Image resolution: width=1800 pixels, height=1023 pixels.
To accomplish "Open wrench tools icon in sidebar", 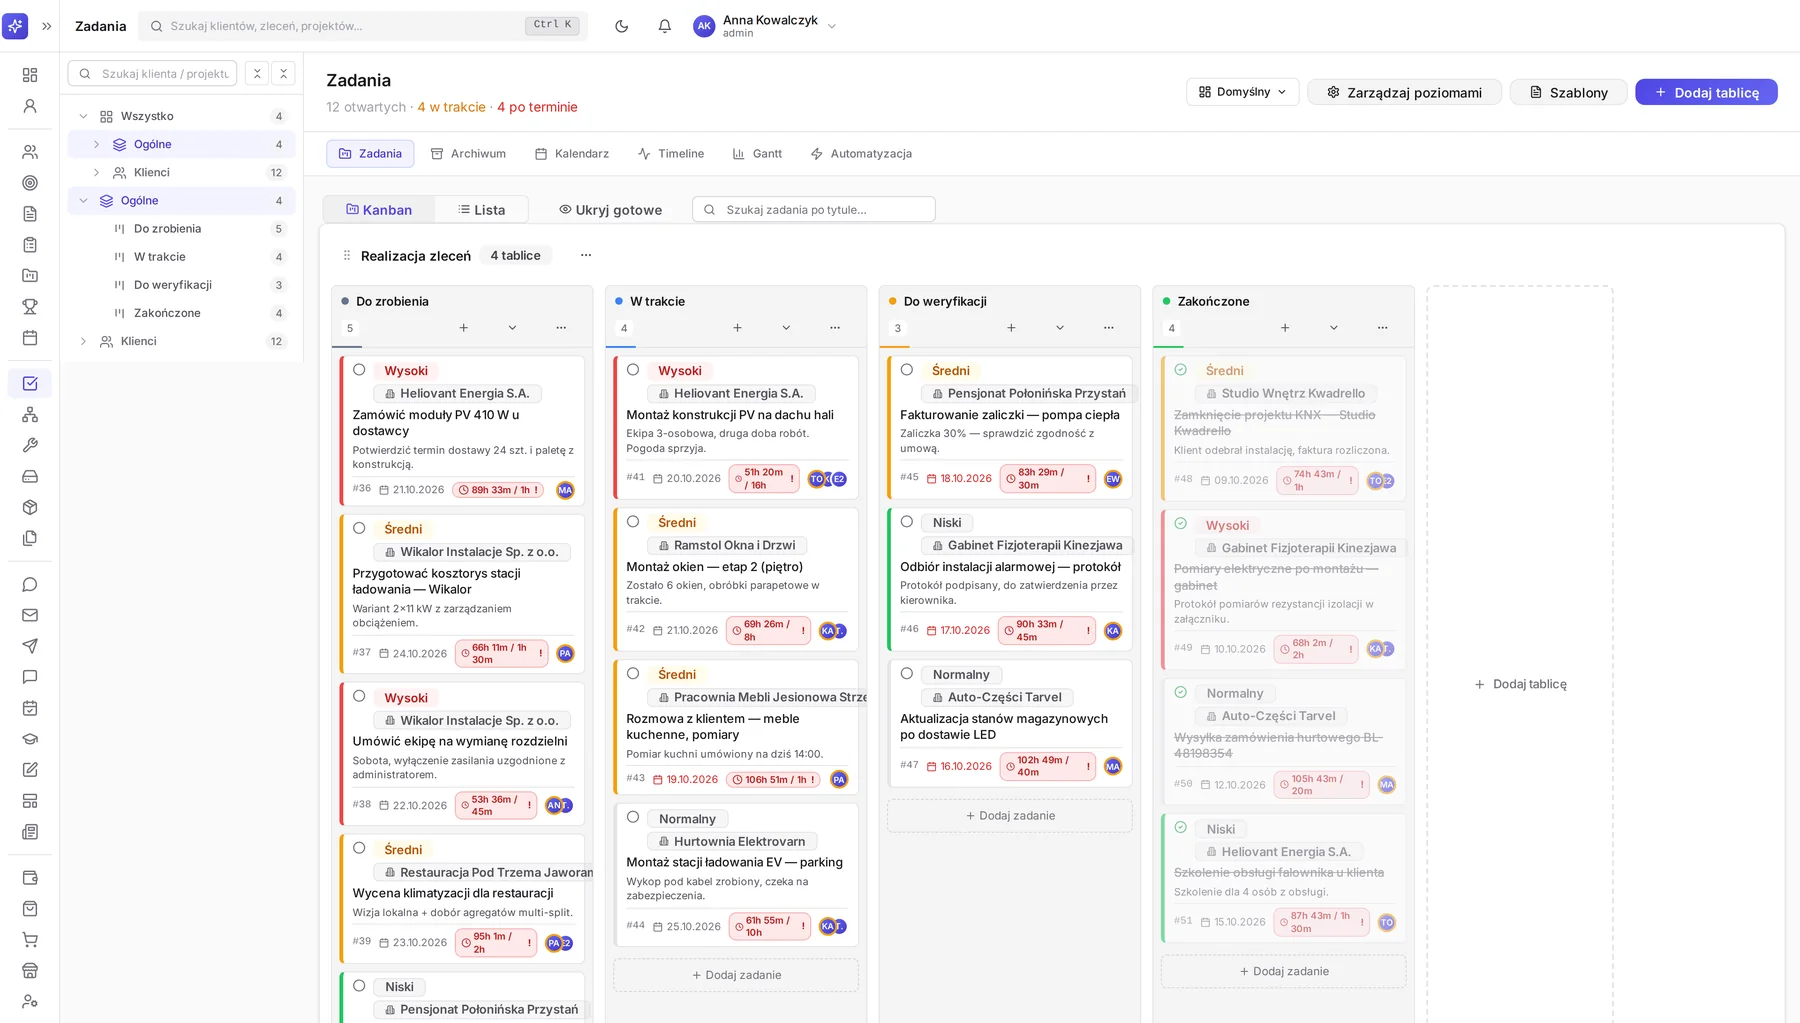I will coord(30,445).
